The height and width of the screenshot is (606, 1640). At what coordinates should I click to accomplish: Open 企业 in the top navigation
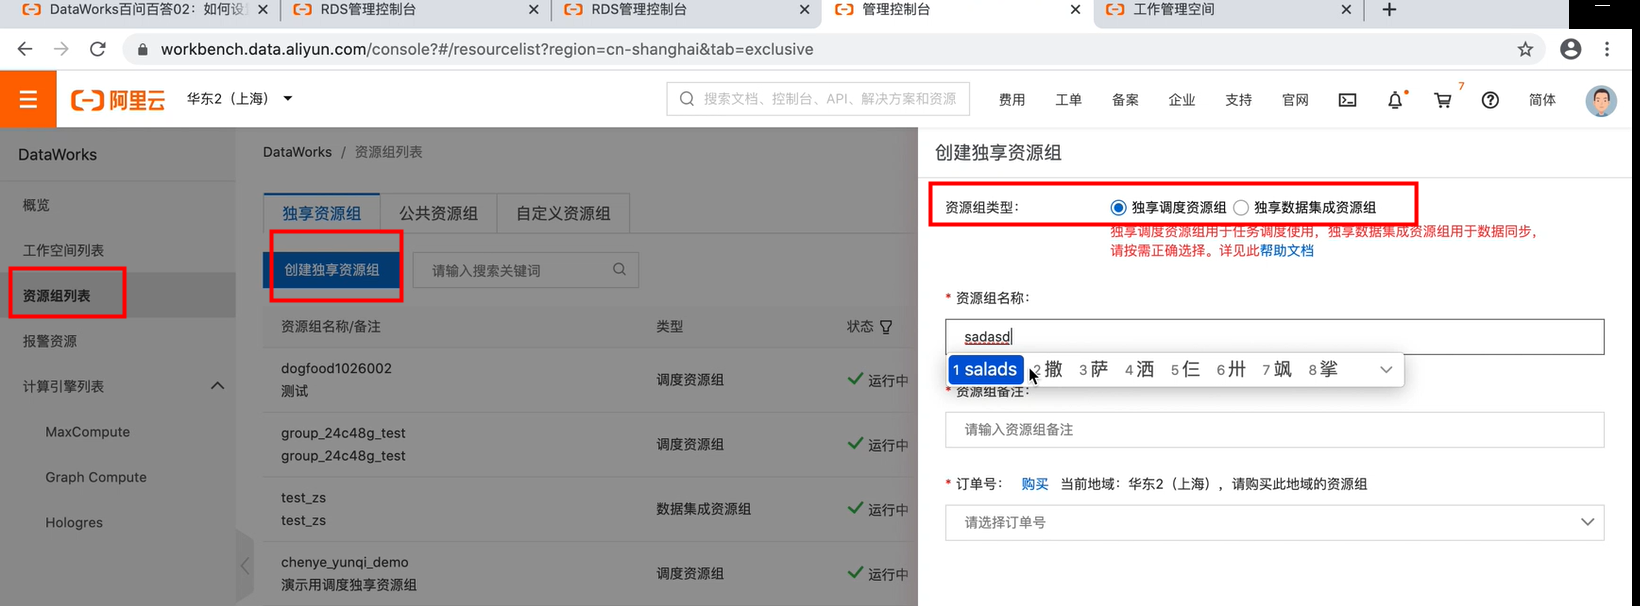click(x=1182, y=100)
